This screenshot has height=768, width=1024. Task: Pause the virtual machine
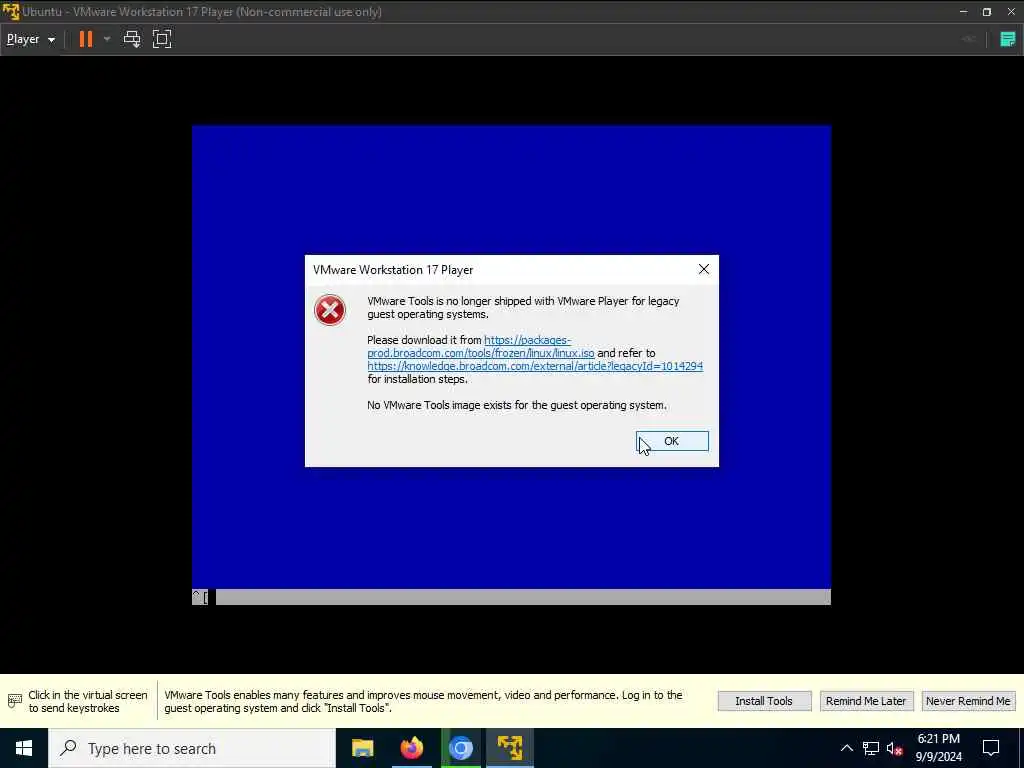pos(86,39)
